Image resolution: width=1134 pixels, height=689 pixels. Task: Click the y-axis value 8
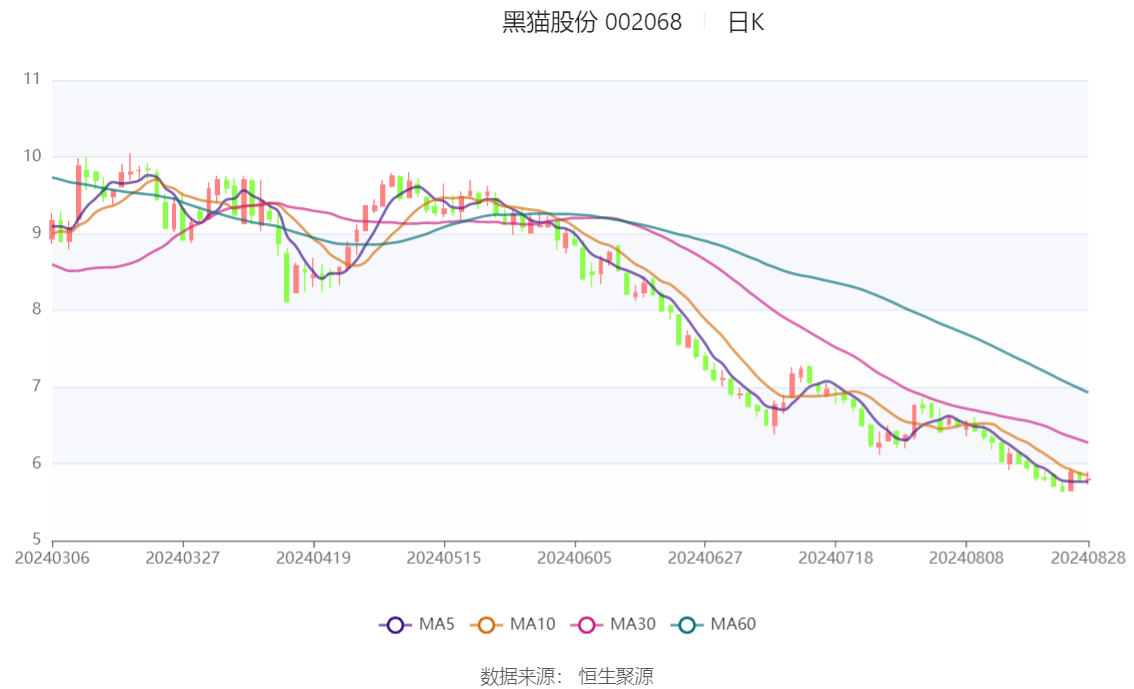tap(36, 309)
